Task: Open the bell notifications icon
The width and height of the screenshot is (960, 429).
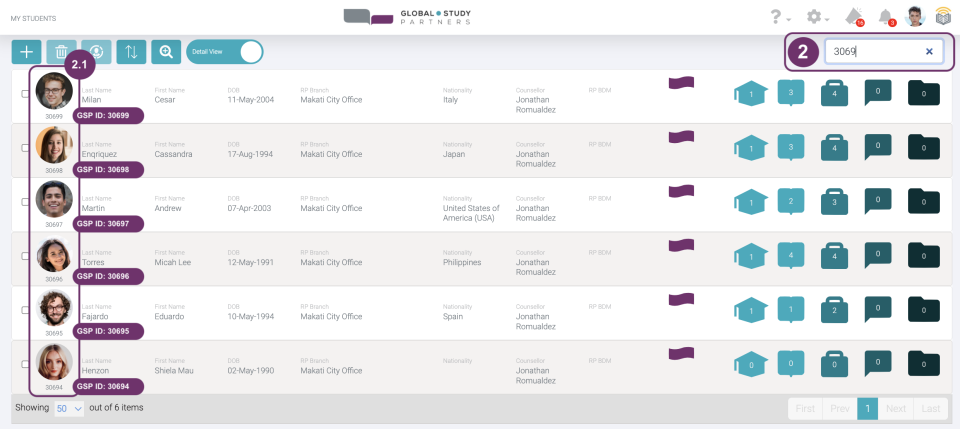Action: pyautogui.click(x=885, y=16)
